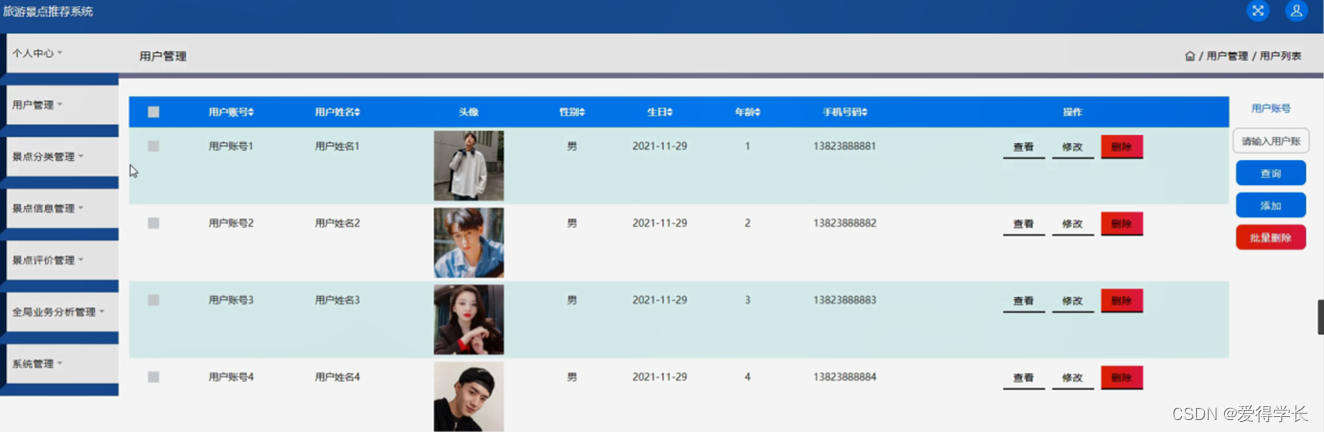This screenshot has width=1324, height=432.
Task: Expand the 景点分类管理 sidebar menu
Action: [x=62, y=157]
